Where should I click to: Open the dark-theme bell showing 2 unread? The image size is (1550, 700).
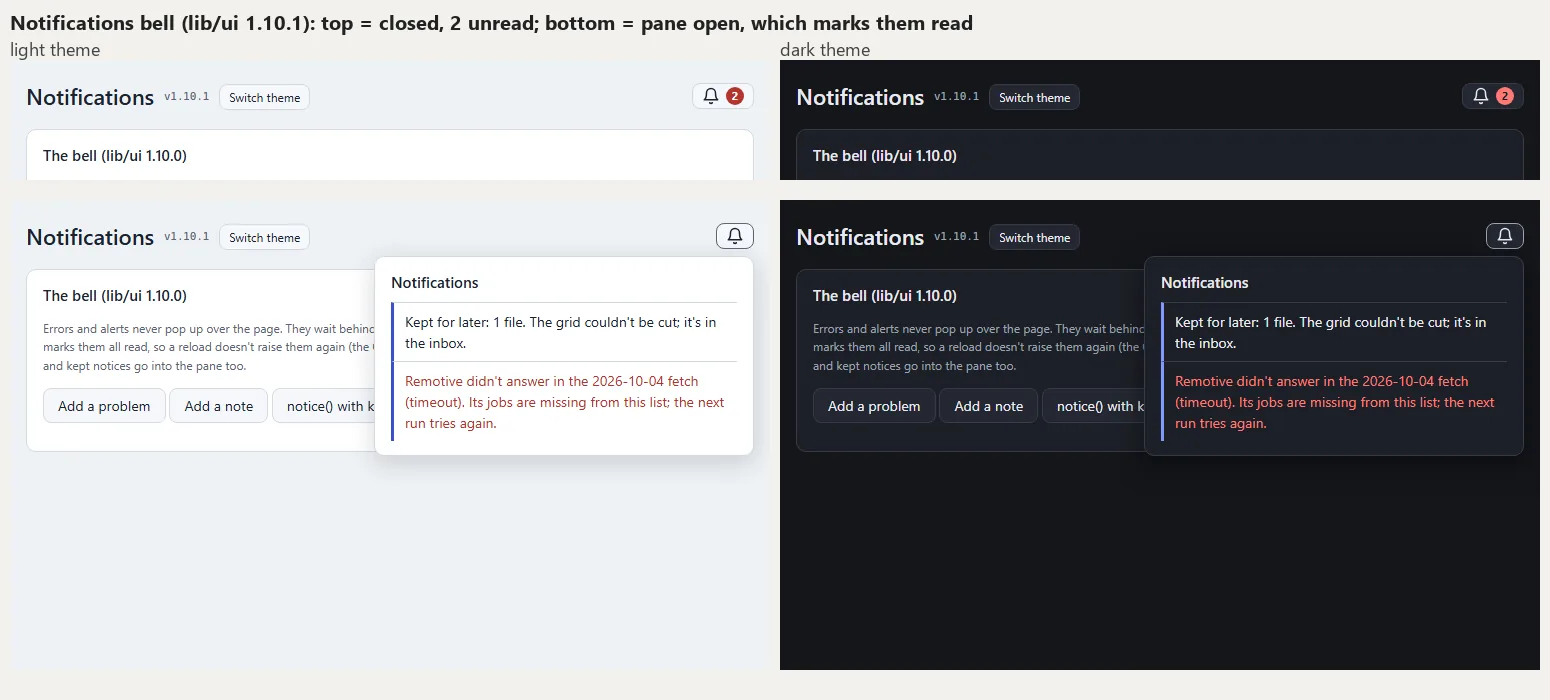[x=1493, y=96]
